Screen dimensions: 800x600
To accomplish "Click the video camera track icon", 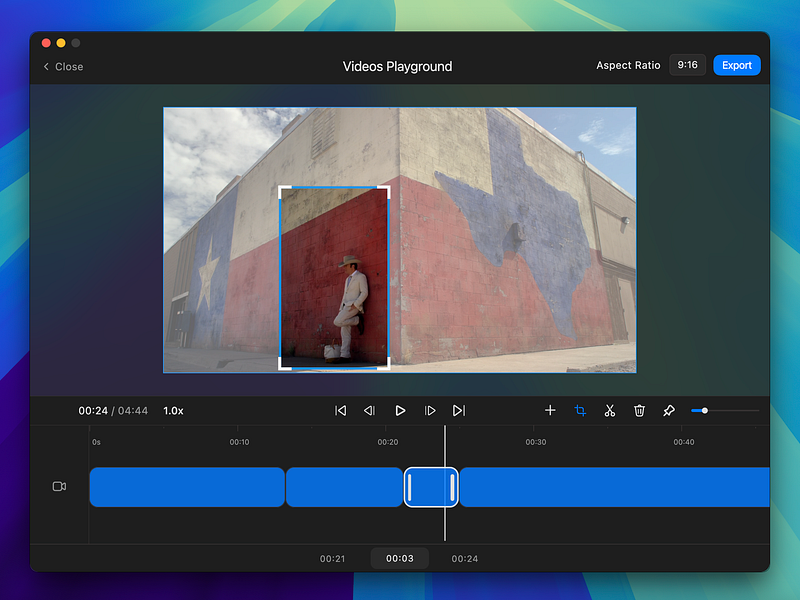I will click(59, 486).
